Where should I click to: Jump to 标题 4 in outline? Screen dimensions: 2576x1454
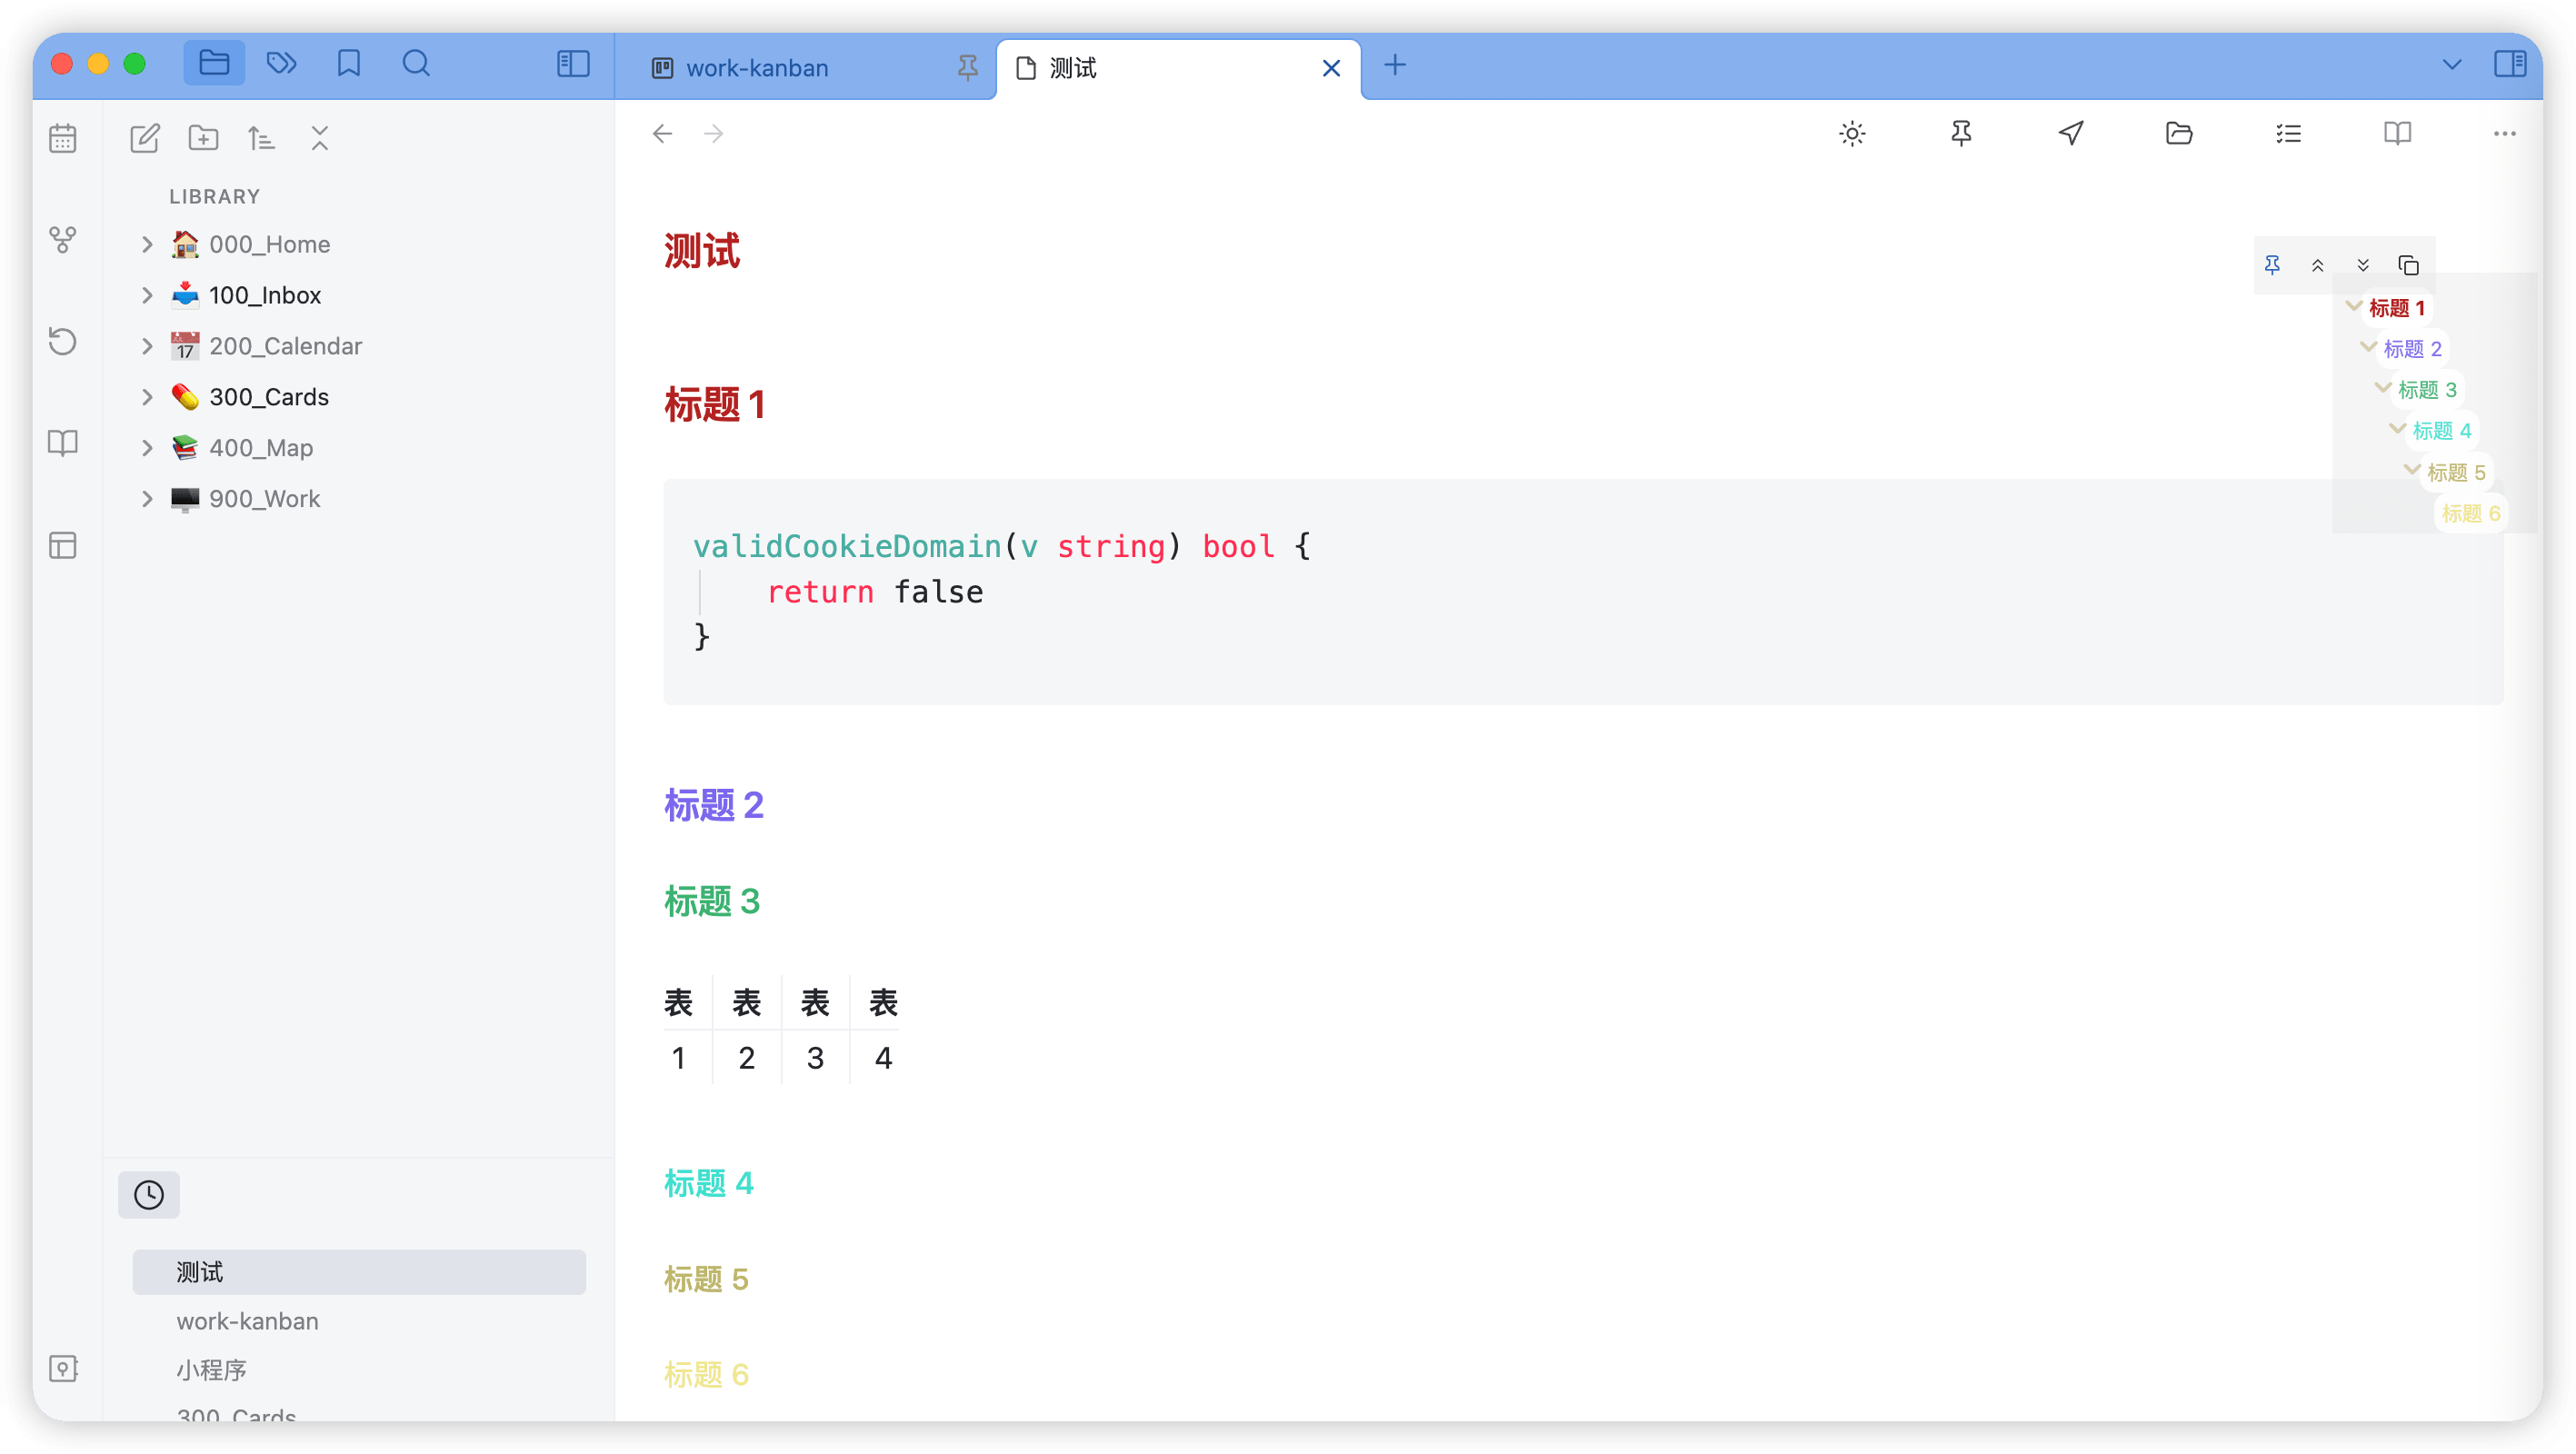tap(2441, 431)
